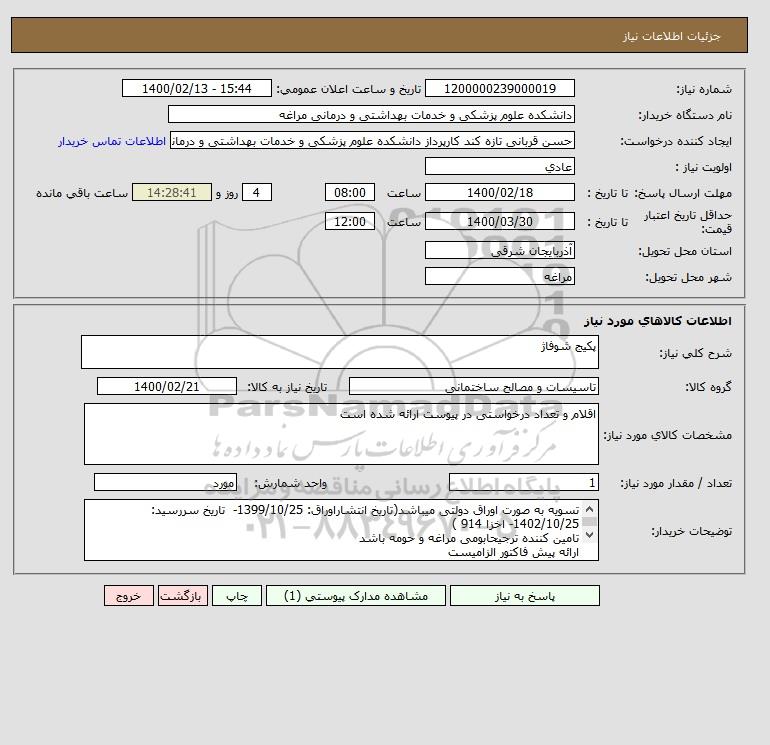Click the remaining time field 14:28:41
The height and width of the screenshot is (745, 770).
(172, 193)
